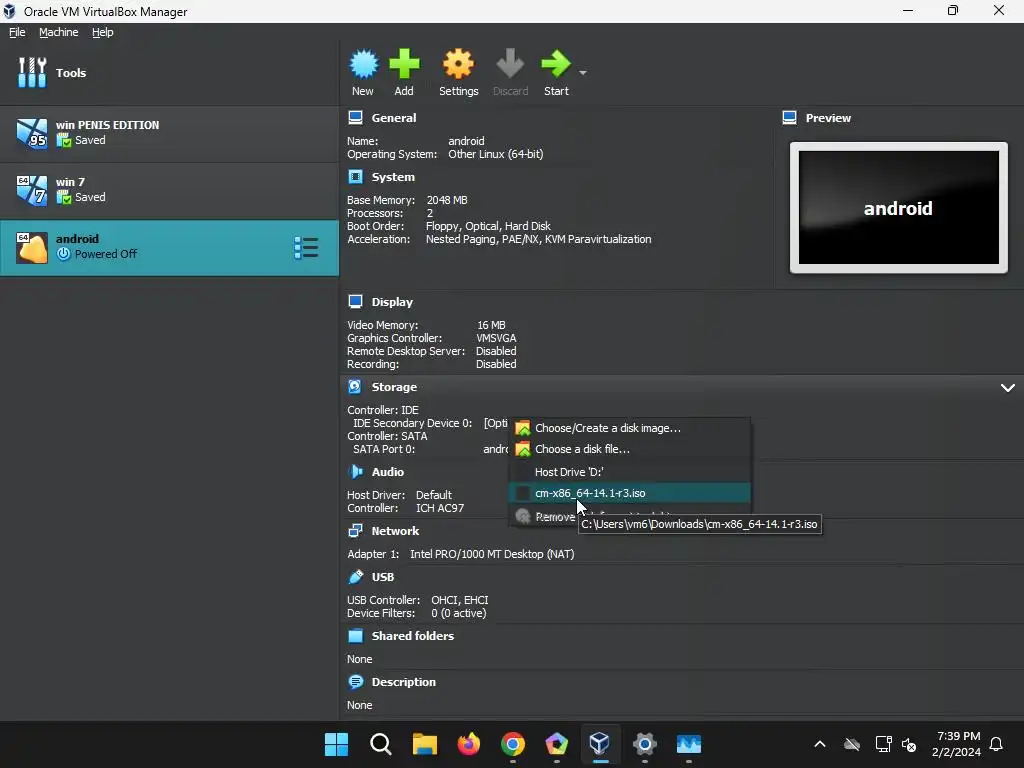Click the Display section monitor icon

(x=355, y=302)
